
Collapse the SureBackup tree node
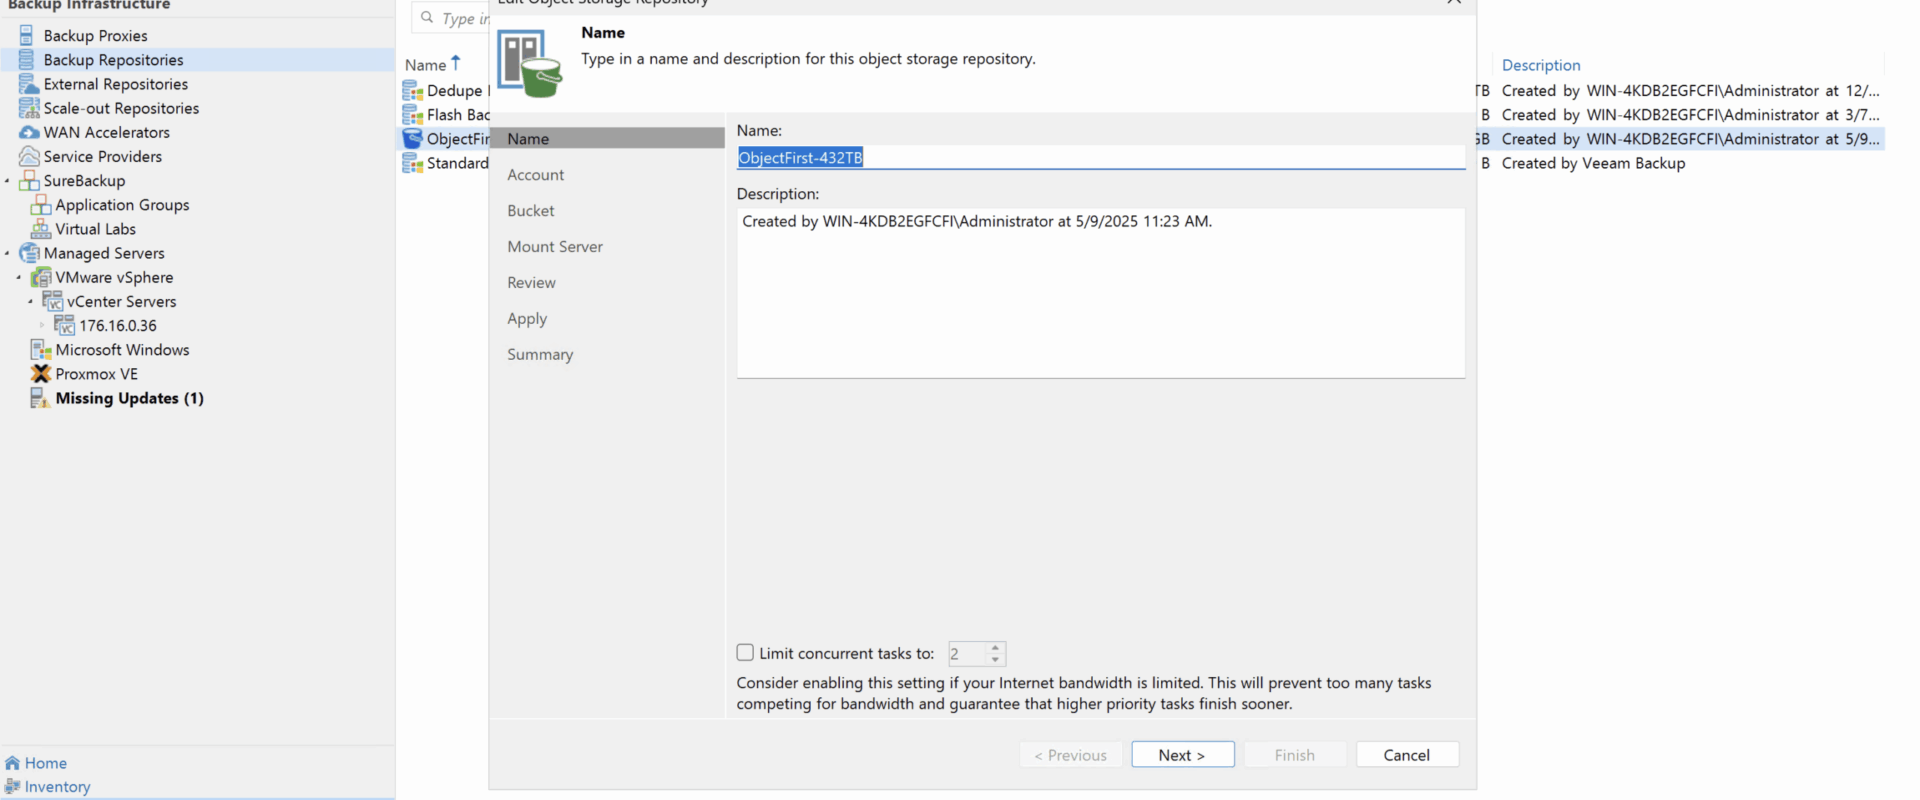(7, 181)
